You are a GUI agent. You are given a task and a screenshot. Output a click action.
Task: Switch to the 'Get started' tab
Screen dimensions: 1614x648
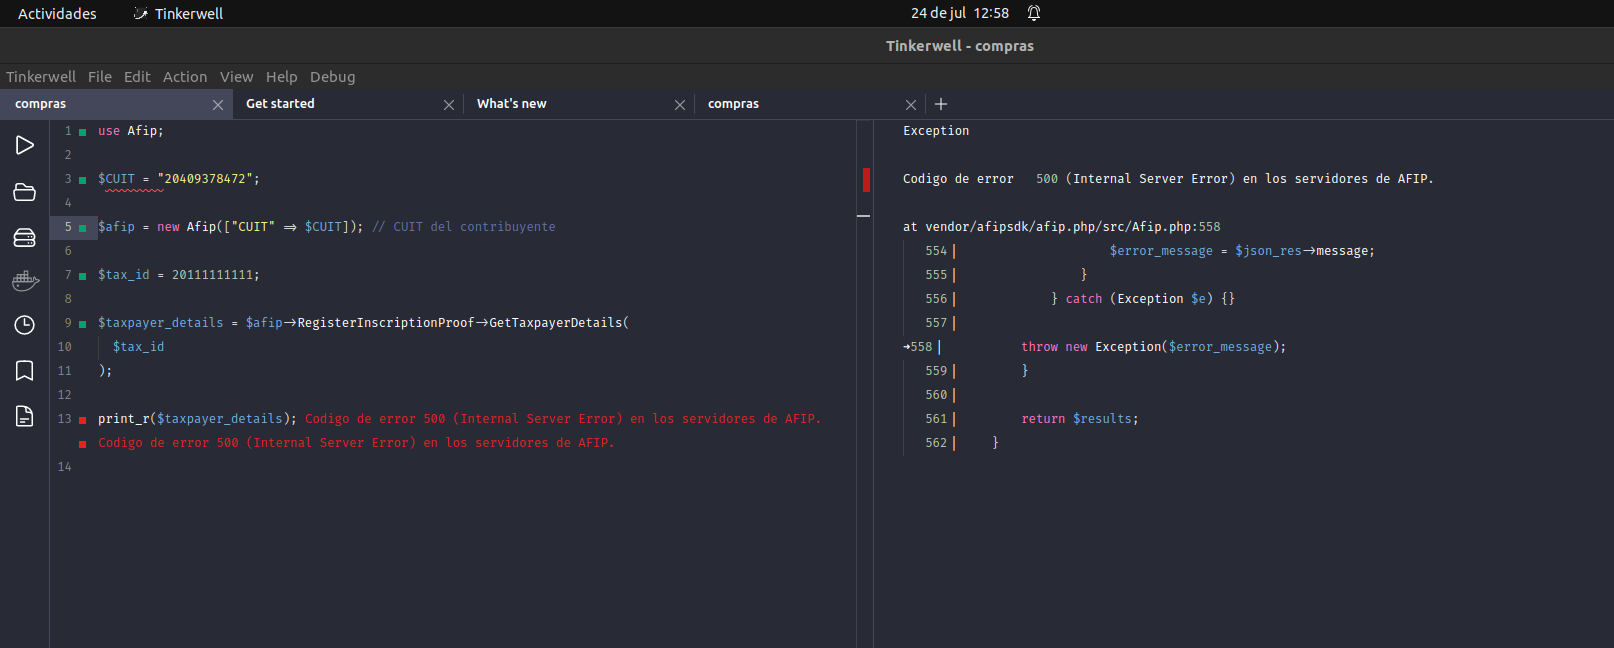[280, 104]
